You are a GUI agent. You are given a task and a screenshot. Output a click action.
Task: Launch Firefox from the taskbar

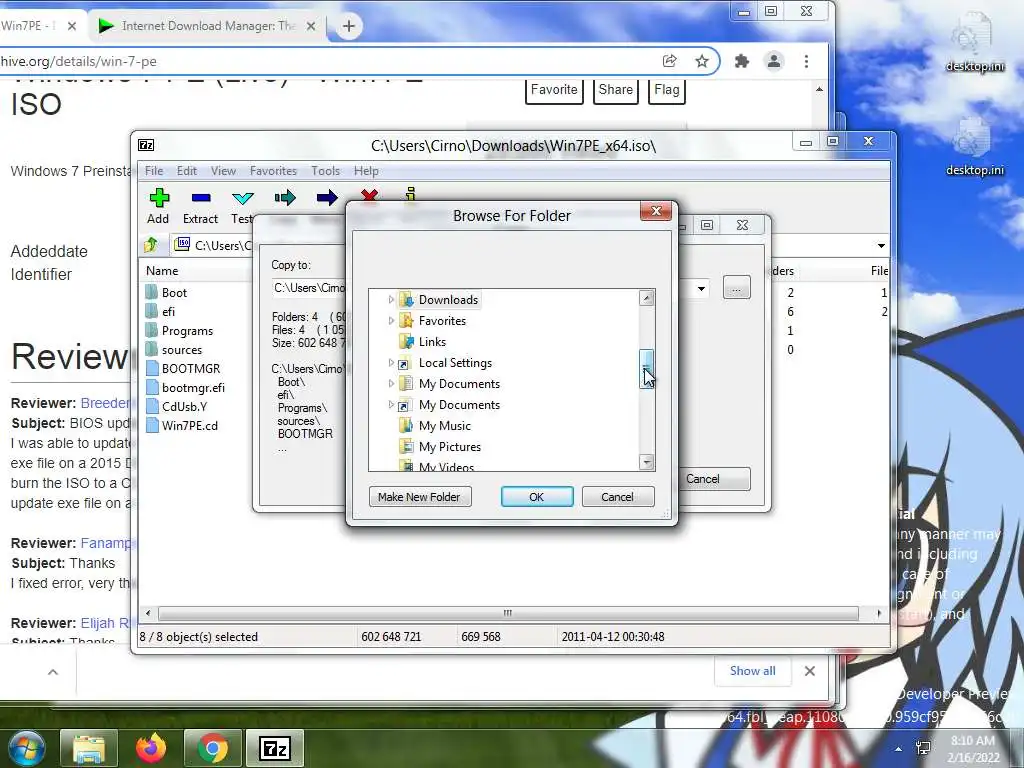point(151,748)
